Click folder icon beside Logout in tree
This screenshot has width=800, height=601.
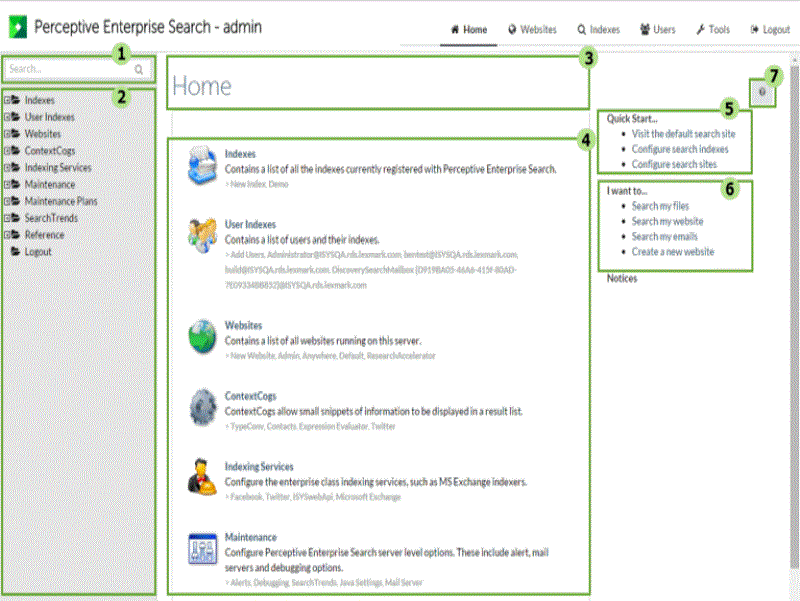pyautogui.click(x=16, y=252)
